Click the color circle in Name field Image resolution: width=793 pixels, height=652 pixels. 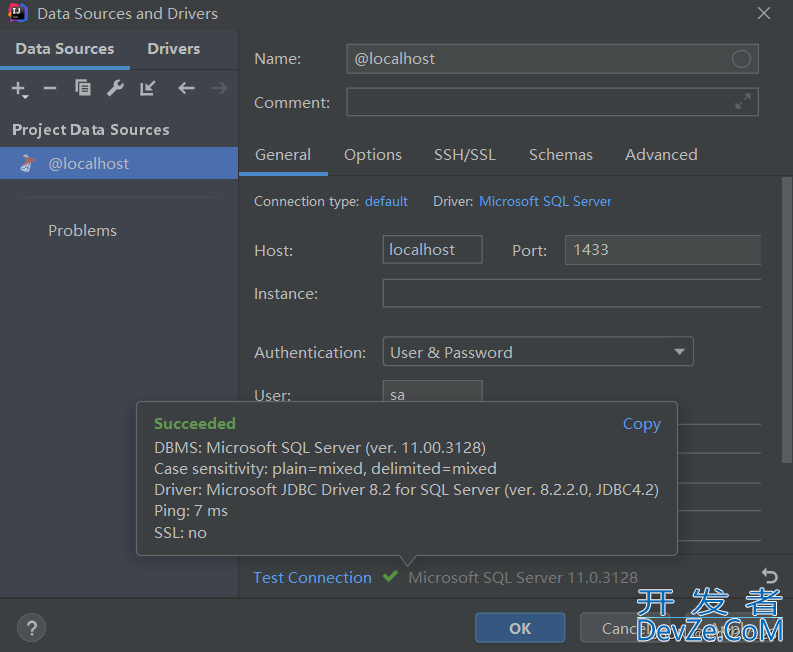741,59
